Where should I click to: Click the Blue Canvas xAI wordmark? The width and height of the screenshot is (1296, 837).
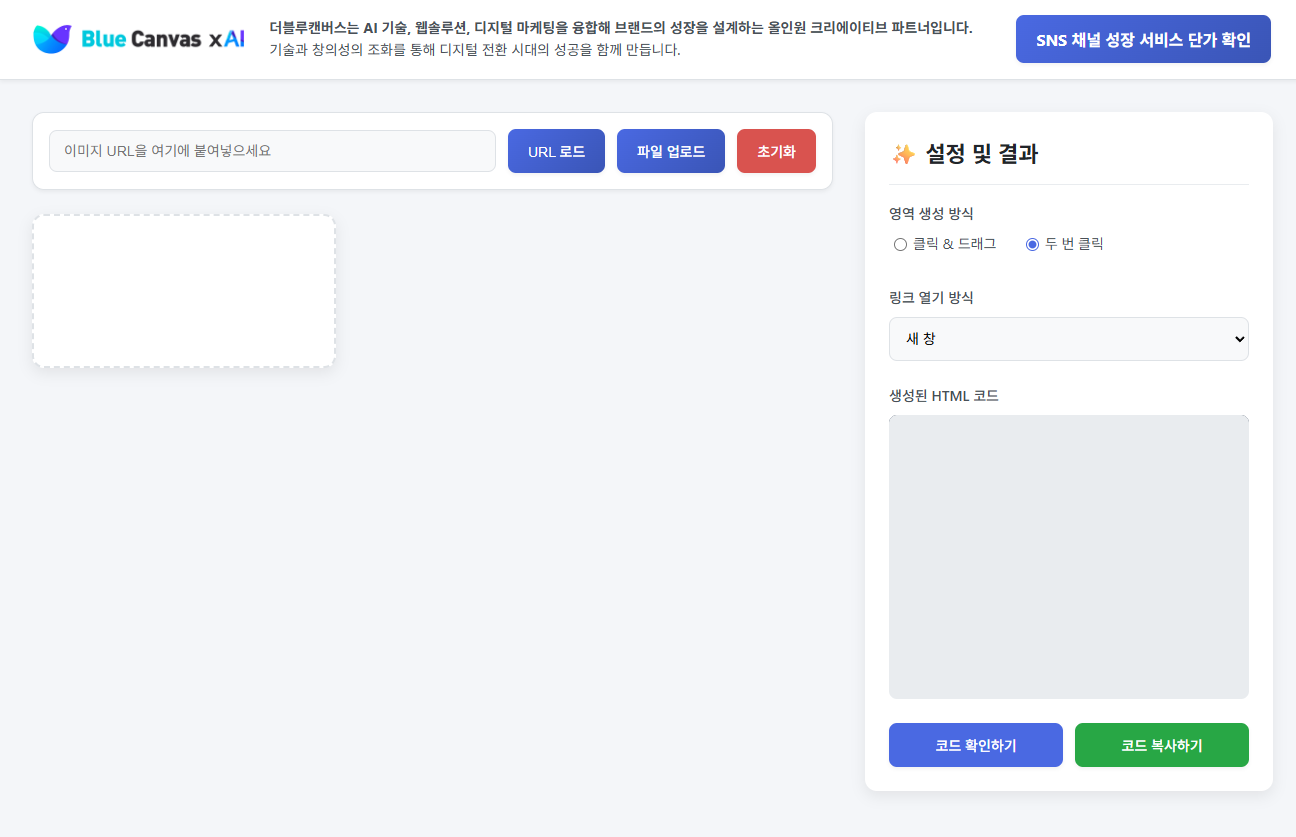(162, 39)
